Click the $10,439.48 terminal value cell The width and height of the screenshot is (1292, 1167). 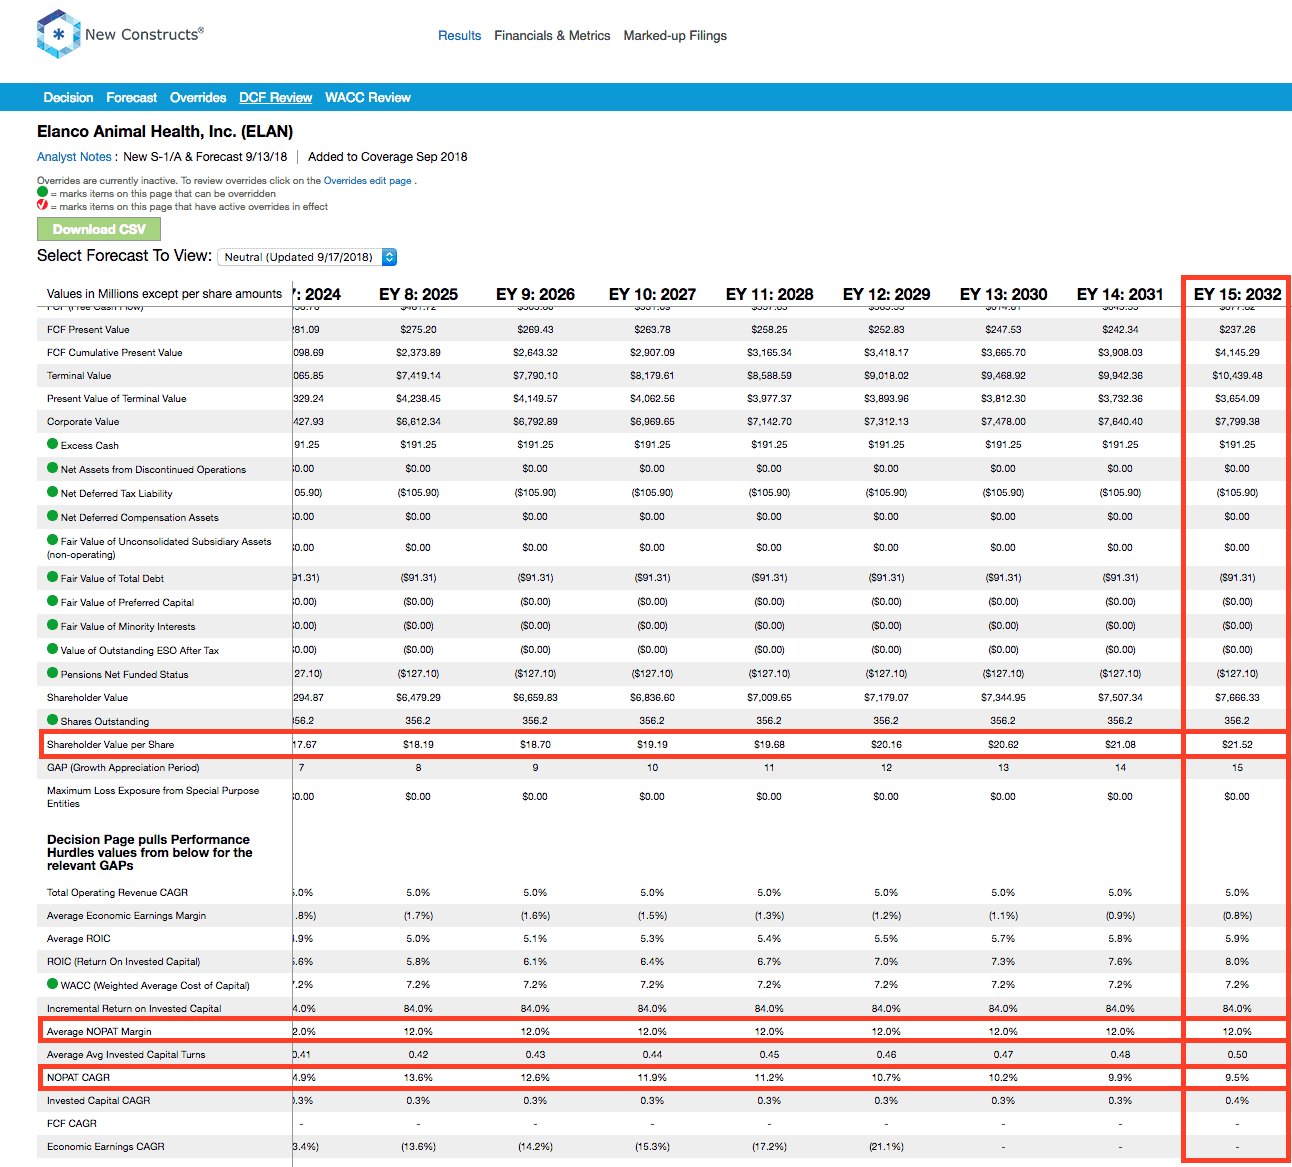[x=1237, y=375]
